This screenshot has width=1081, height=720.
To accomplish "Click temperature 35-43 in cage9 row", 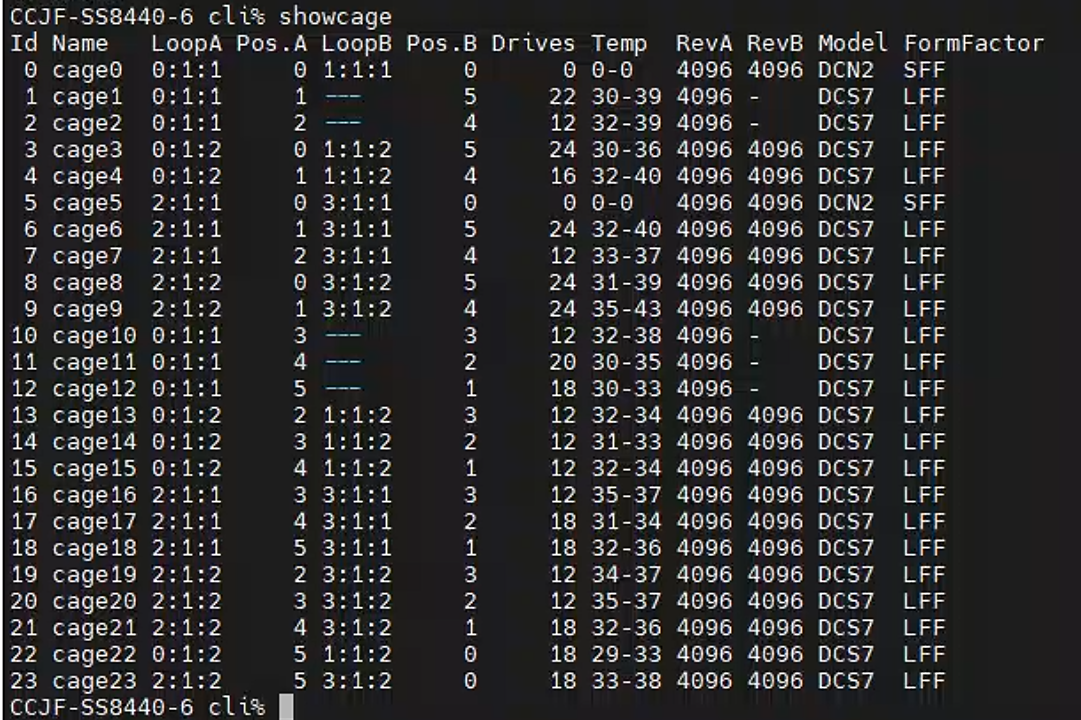I will (x=626, y=309).
